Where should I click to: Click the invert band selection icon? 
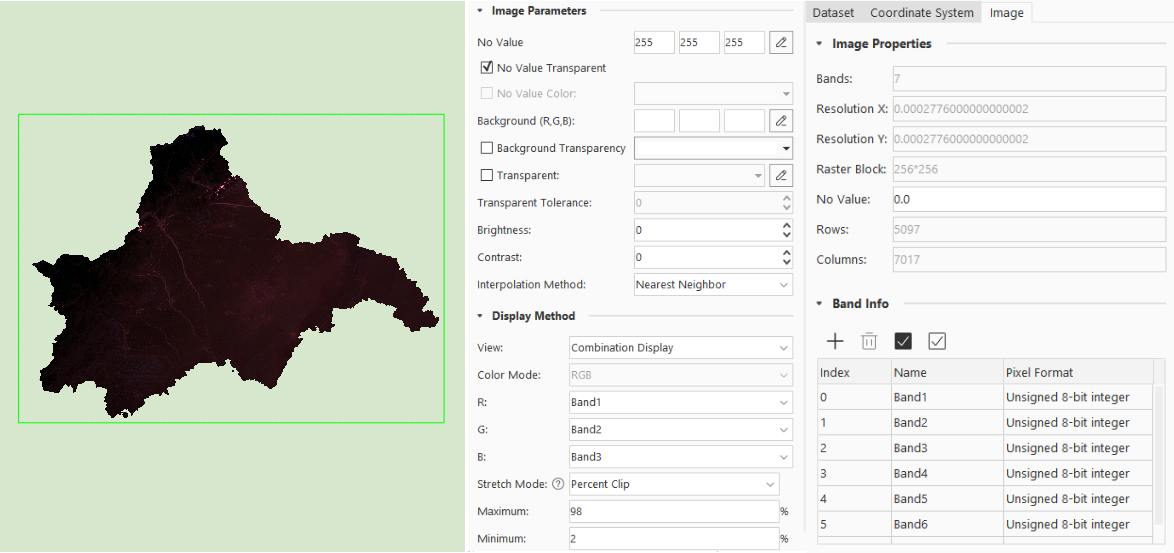tap(937, 341)
